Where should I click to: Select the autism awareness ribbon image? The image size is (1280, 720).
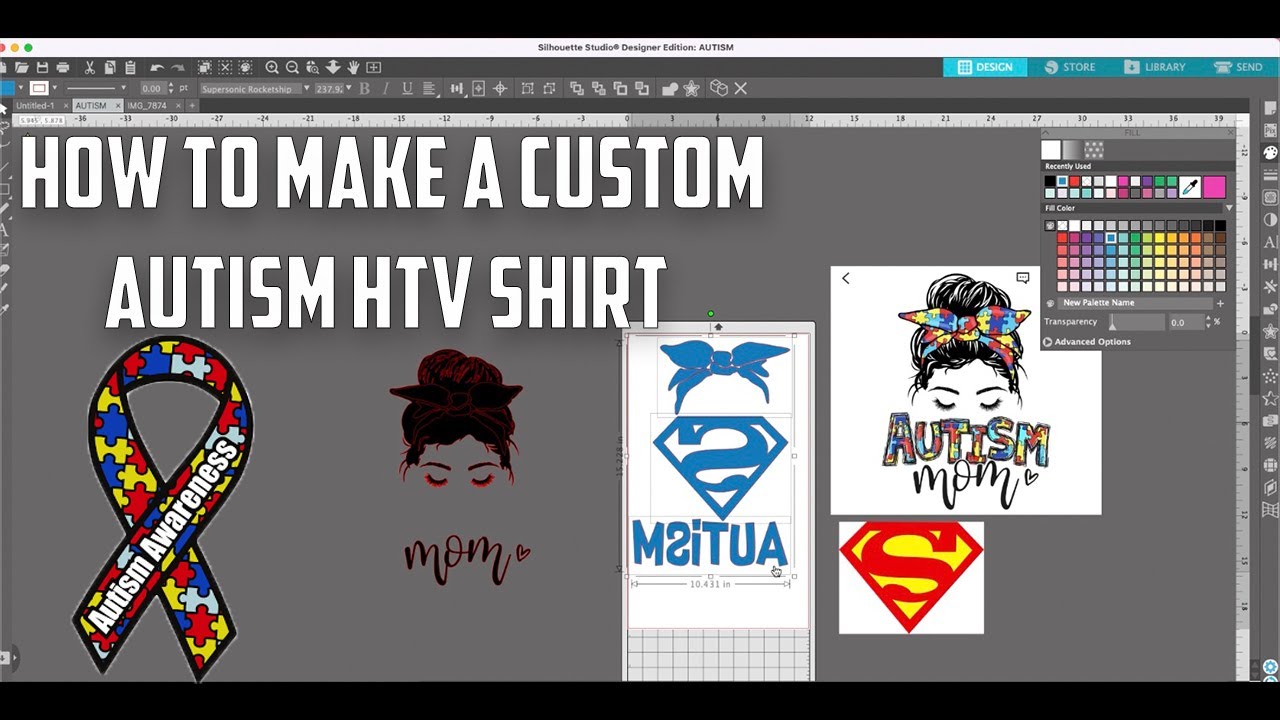click(162, 508)
